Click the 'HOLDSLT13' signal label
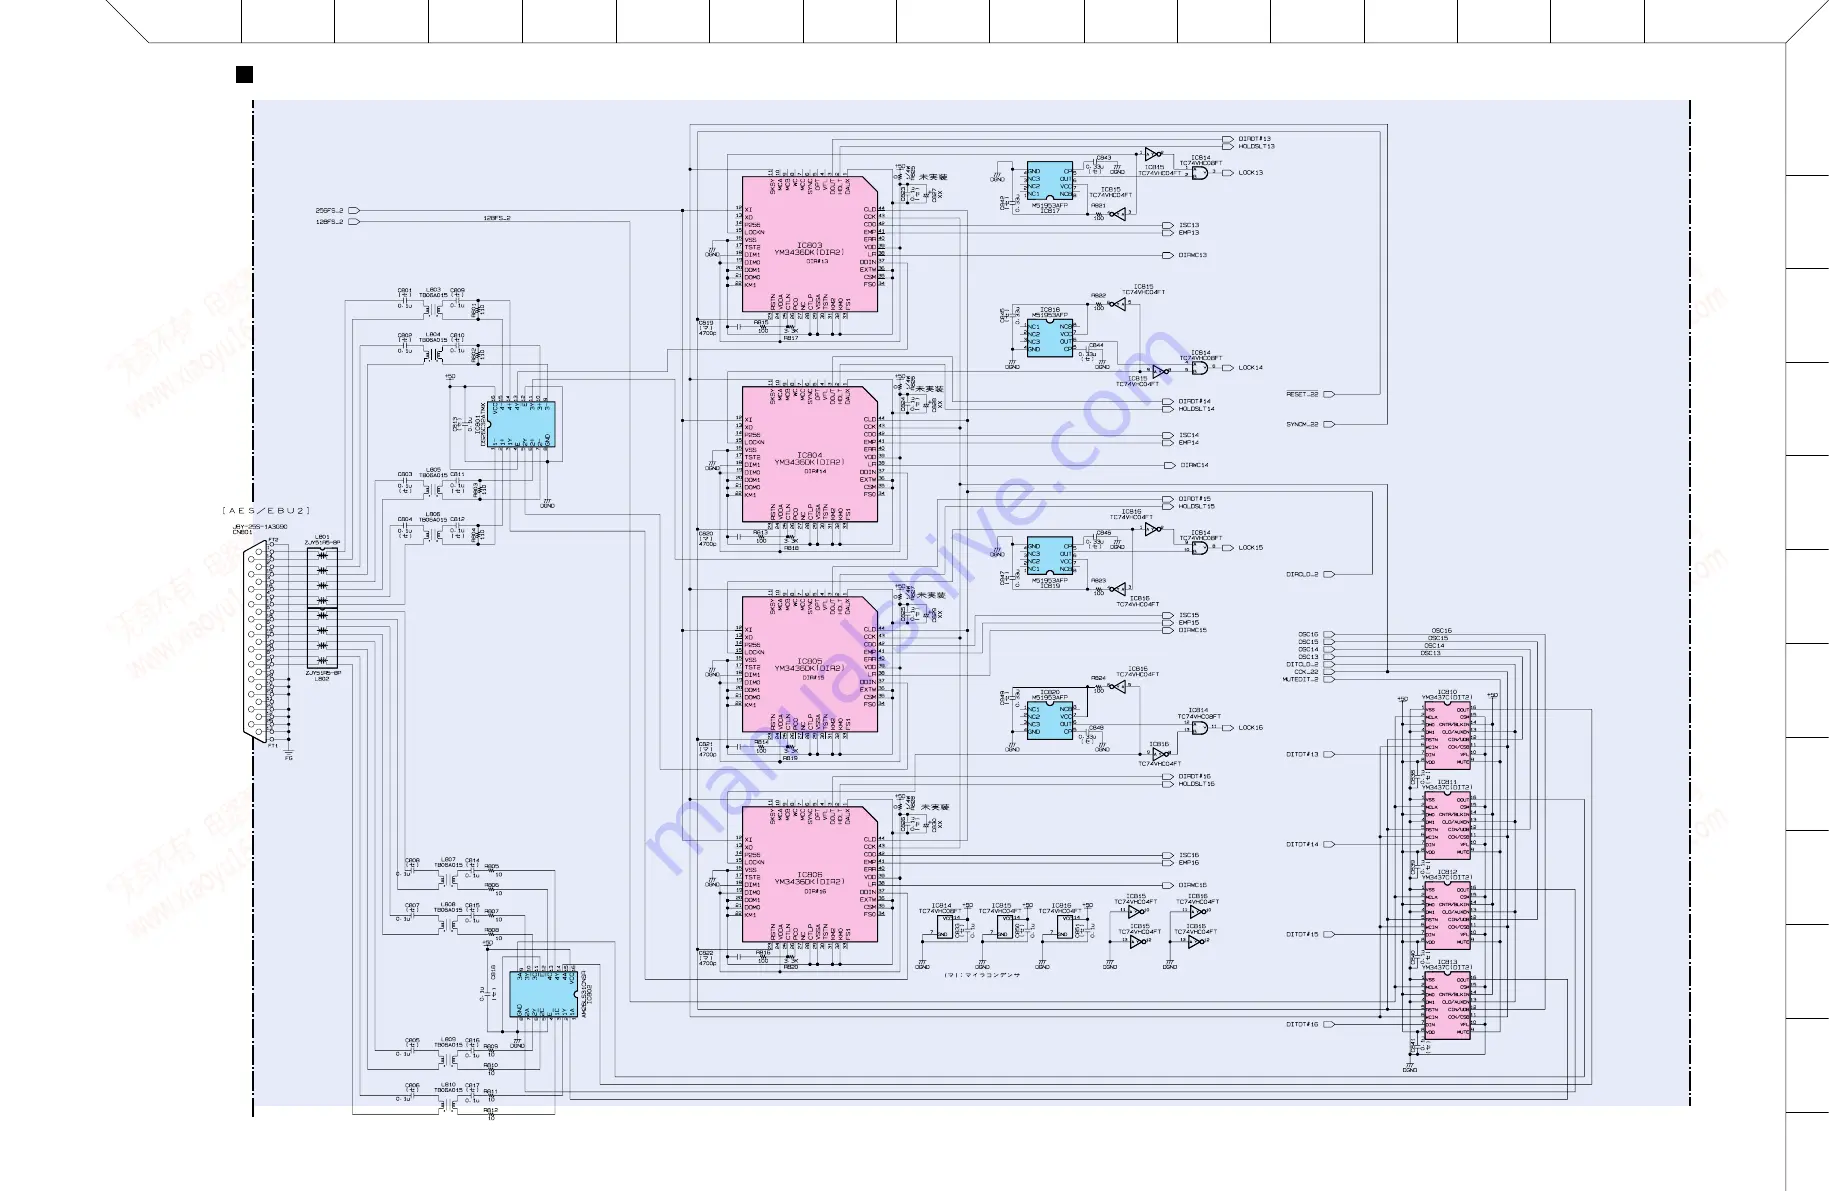This screenshot has height=1191, width=1829. point(1257,146)
